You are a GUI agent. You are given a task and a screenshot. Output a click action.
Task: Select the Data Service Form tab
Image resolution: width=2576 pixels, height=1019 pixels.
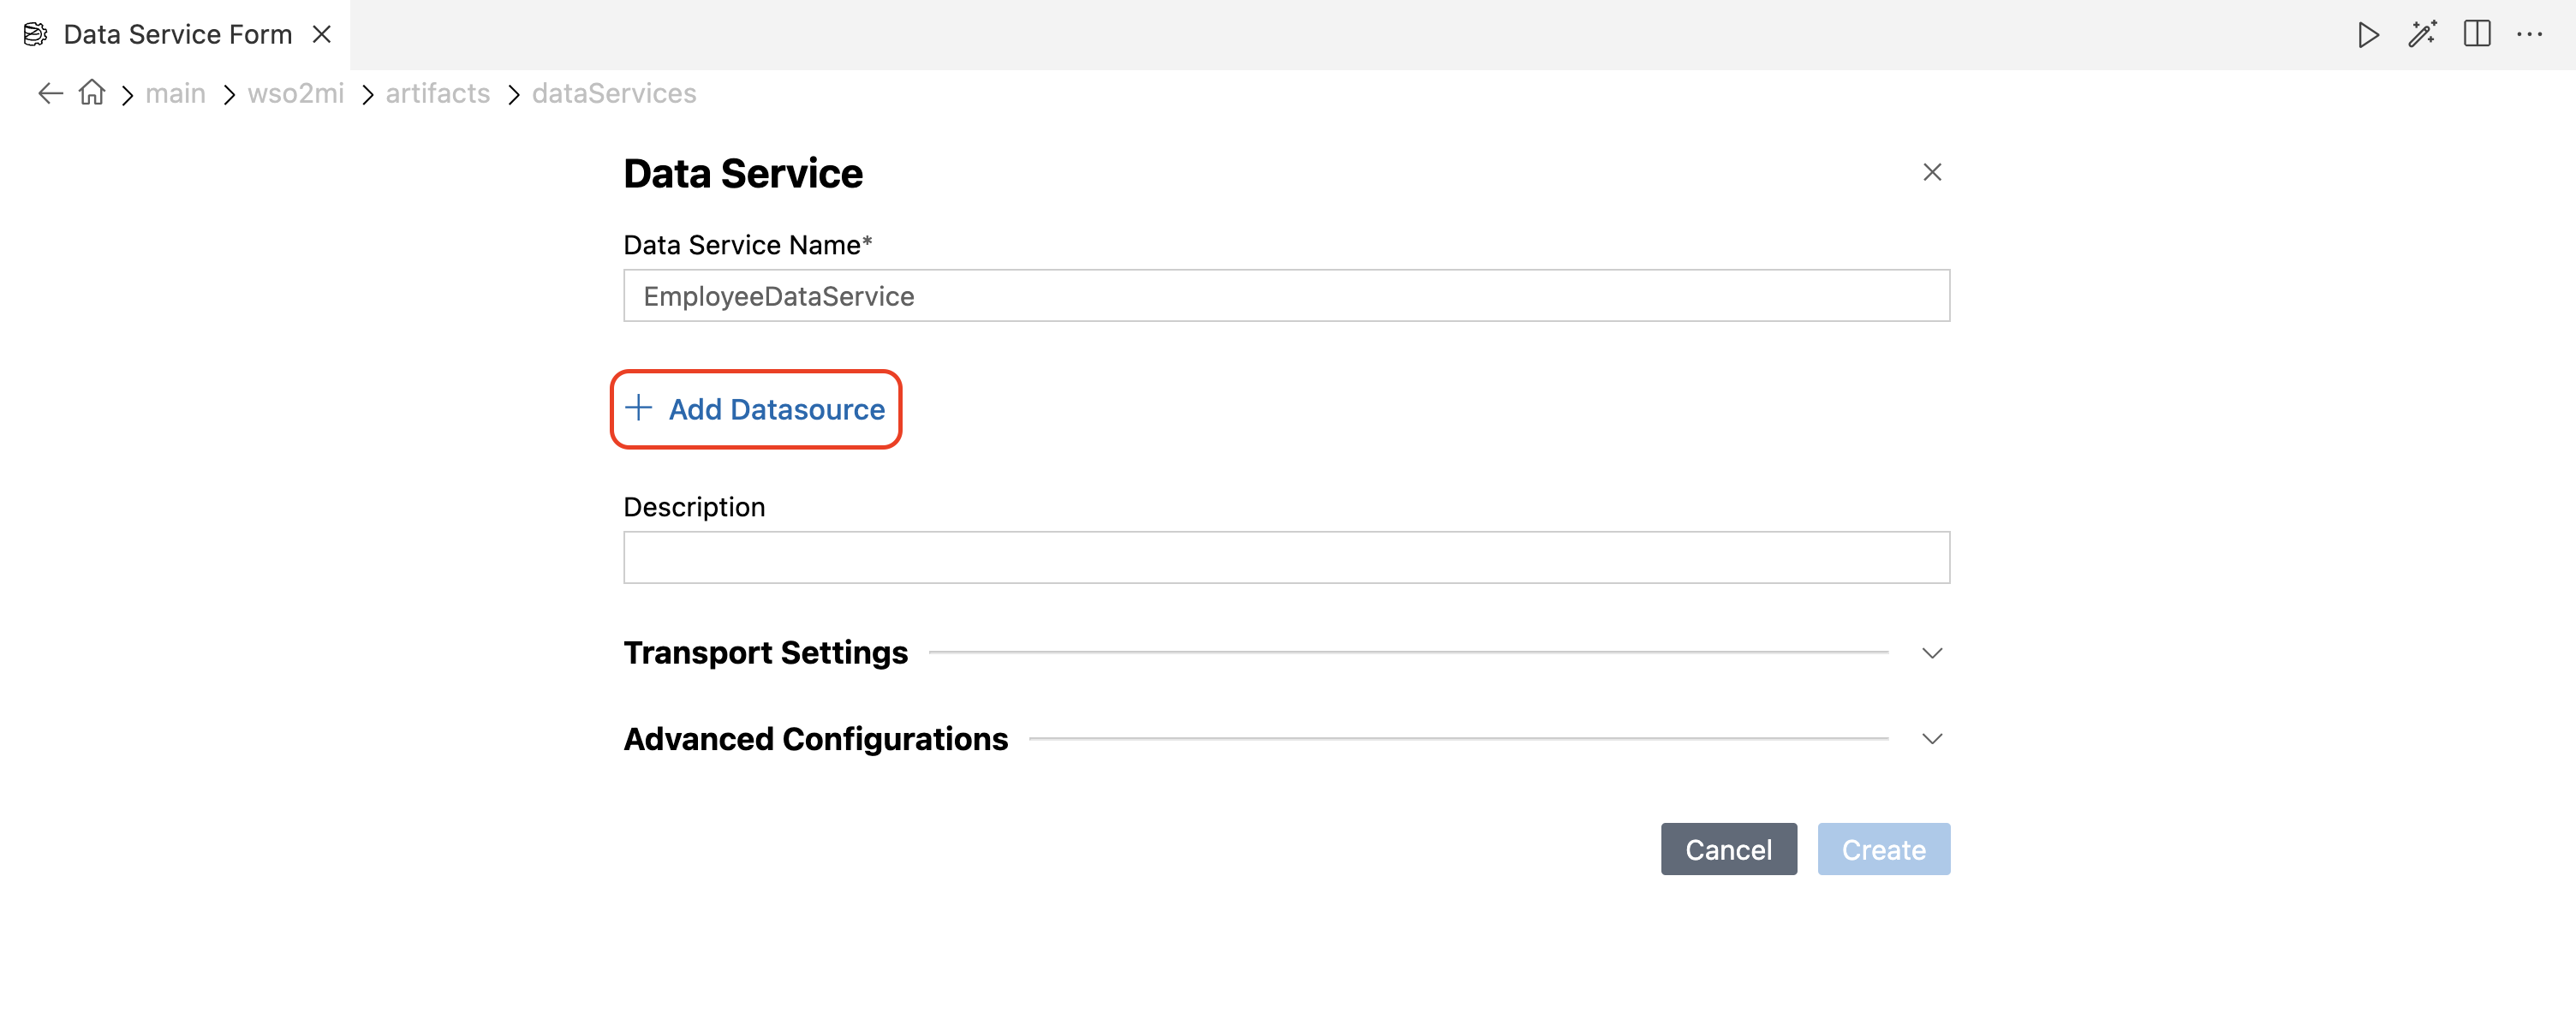click(177, 35)
